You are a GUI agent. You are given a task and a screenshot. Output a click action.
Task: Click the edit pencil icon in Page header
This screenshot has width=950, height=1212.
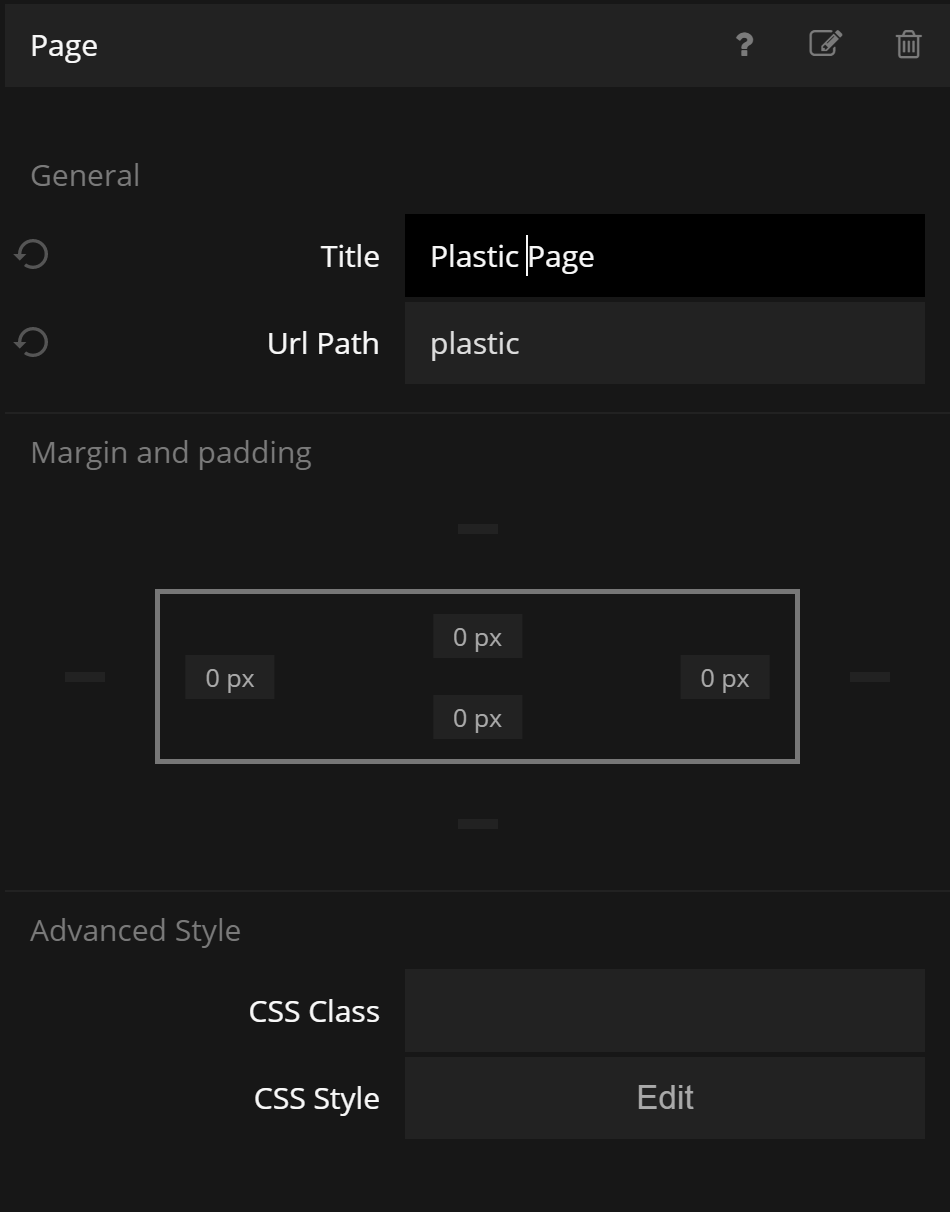click(x=825, y=44)
